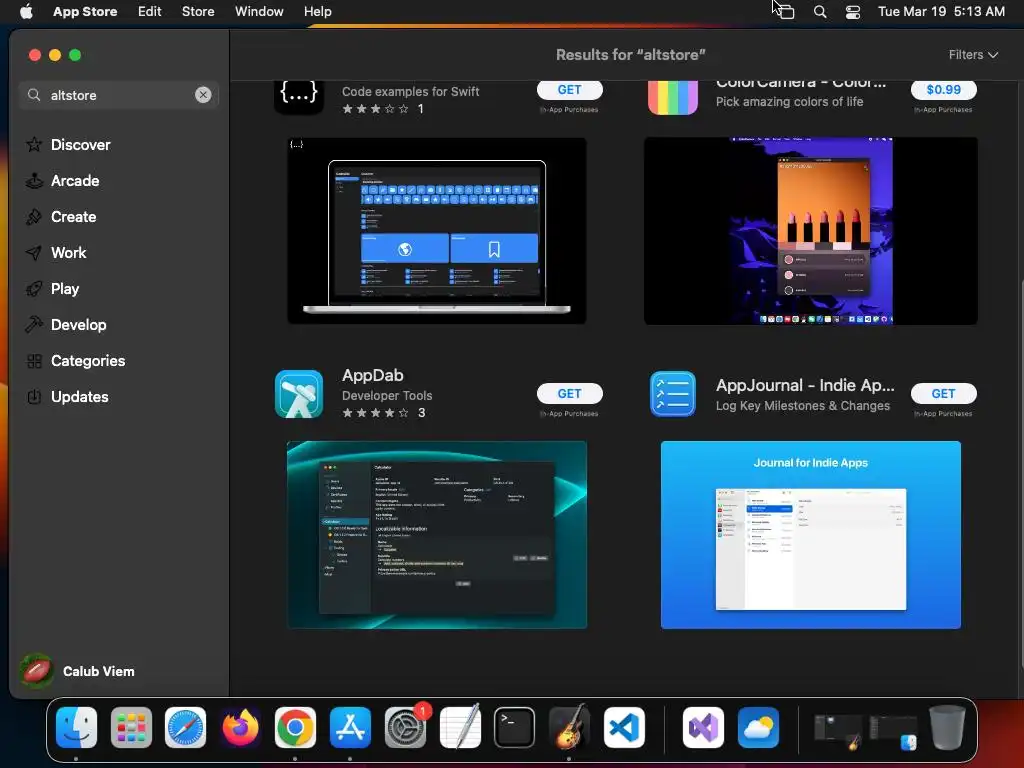
Task: Open TextEdit from the Dock
Action: (x=460, y=727)
